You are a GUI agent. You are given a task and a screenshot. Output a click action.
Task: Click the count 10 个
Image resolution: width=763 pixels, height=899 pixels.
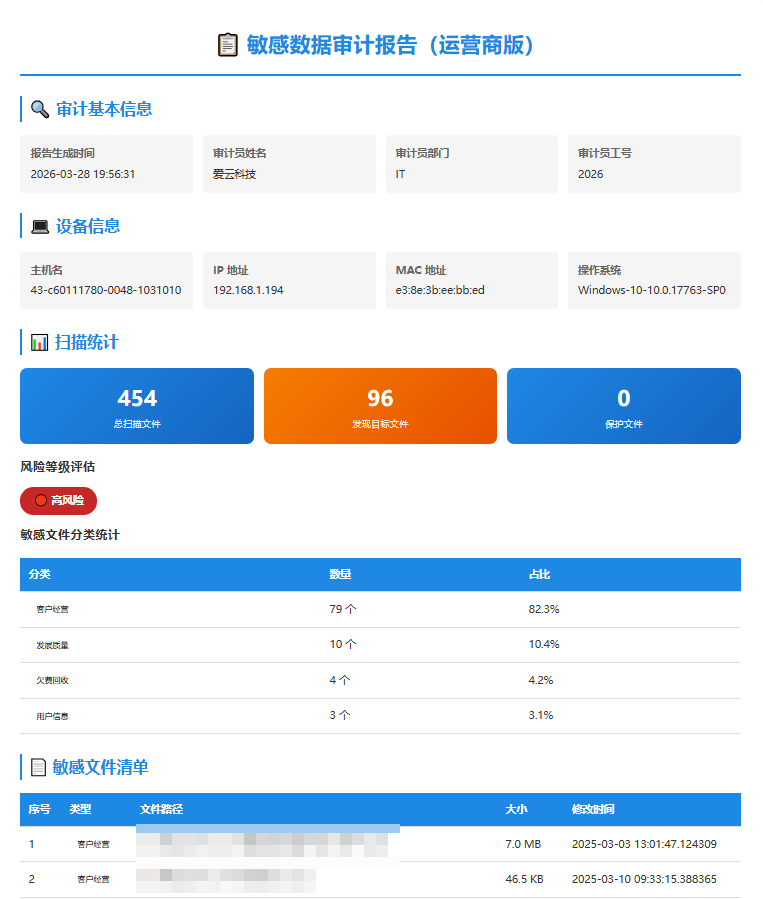pyautogui.click(x=343, y=644)
